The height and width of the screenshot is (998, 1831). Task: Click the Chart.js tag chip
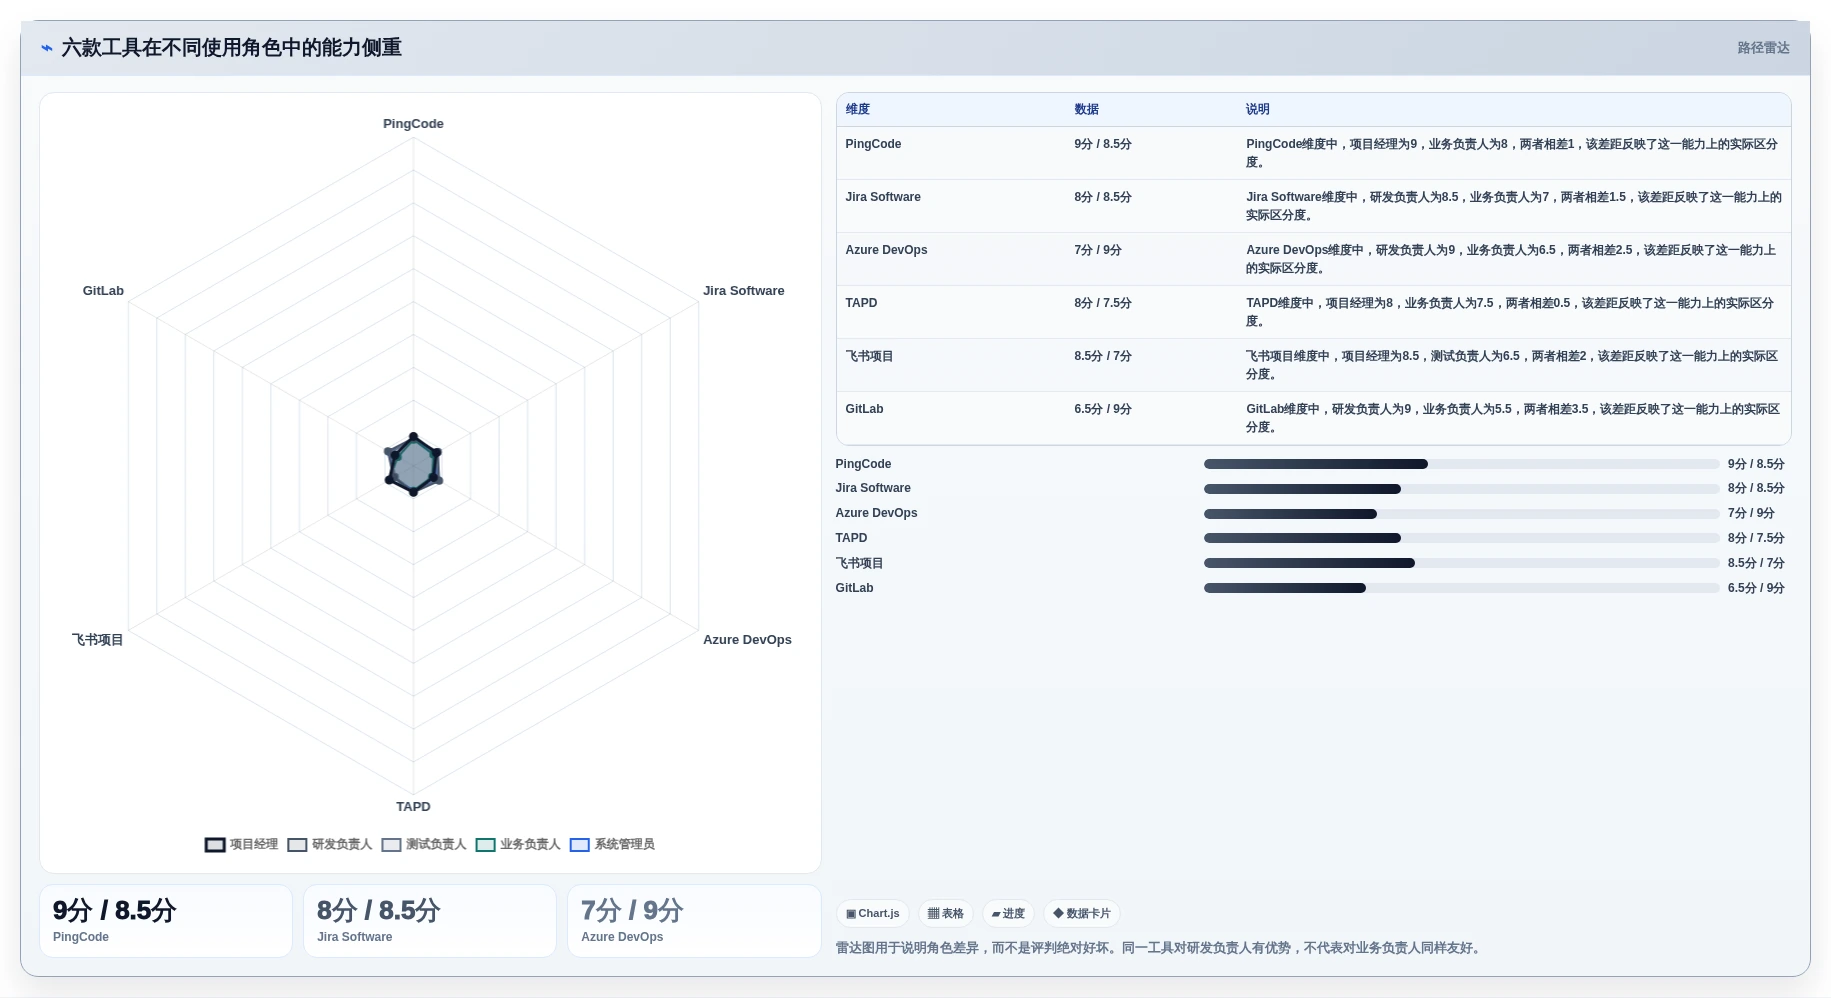click(872, 914)
